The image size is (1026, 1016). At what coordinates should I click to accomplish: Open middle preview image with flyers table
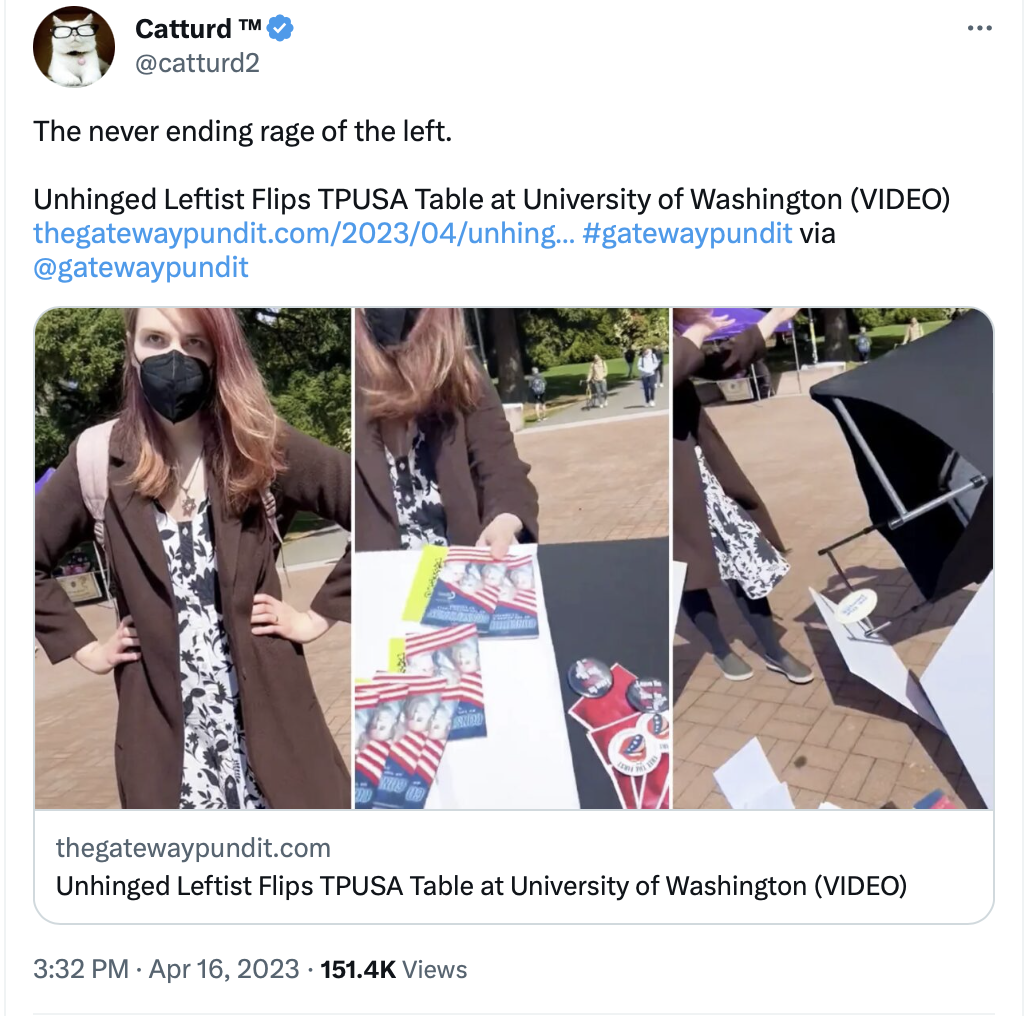[x=512, y=559]
